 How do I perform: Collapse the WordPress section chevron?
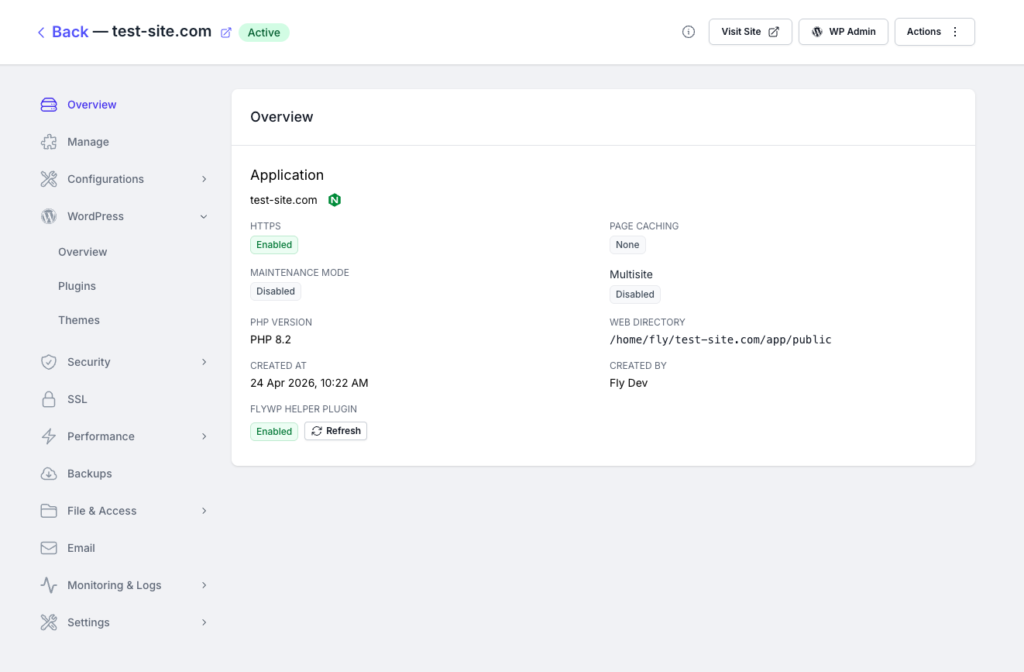pyautogui.click(x=204, y=216)
